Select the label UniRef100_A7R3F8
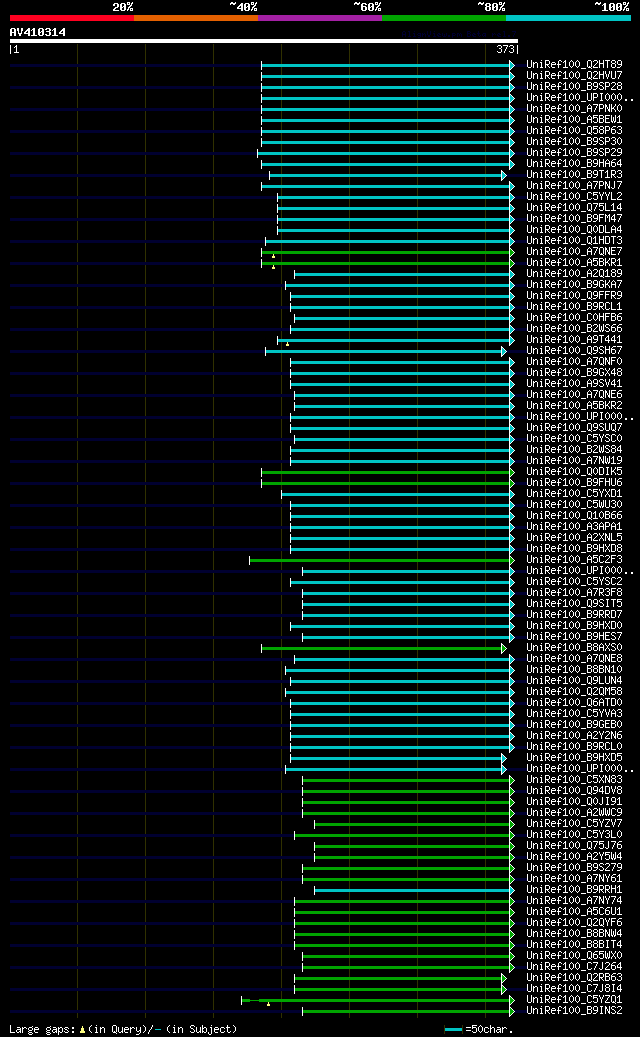Image resolution: width=640 pixels, height=1037 pixels. tap(574, 593)
